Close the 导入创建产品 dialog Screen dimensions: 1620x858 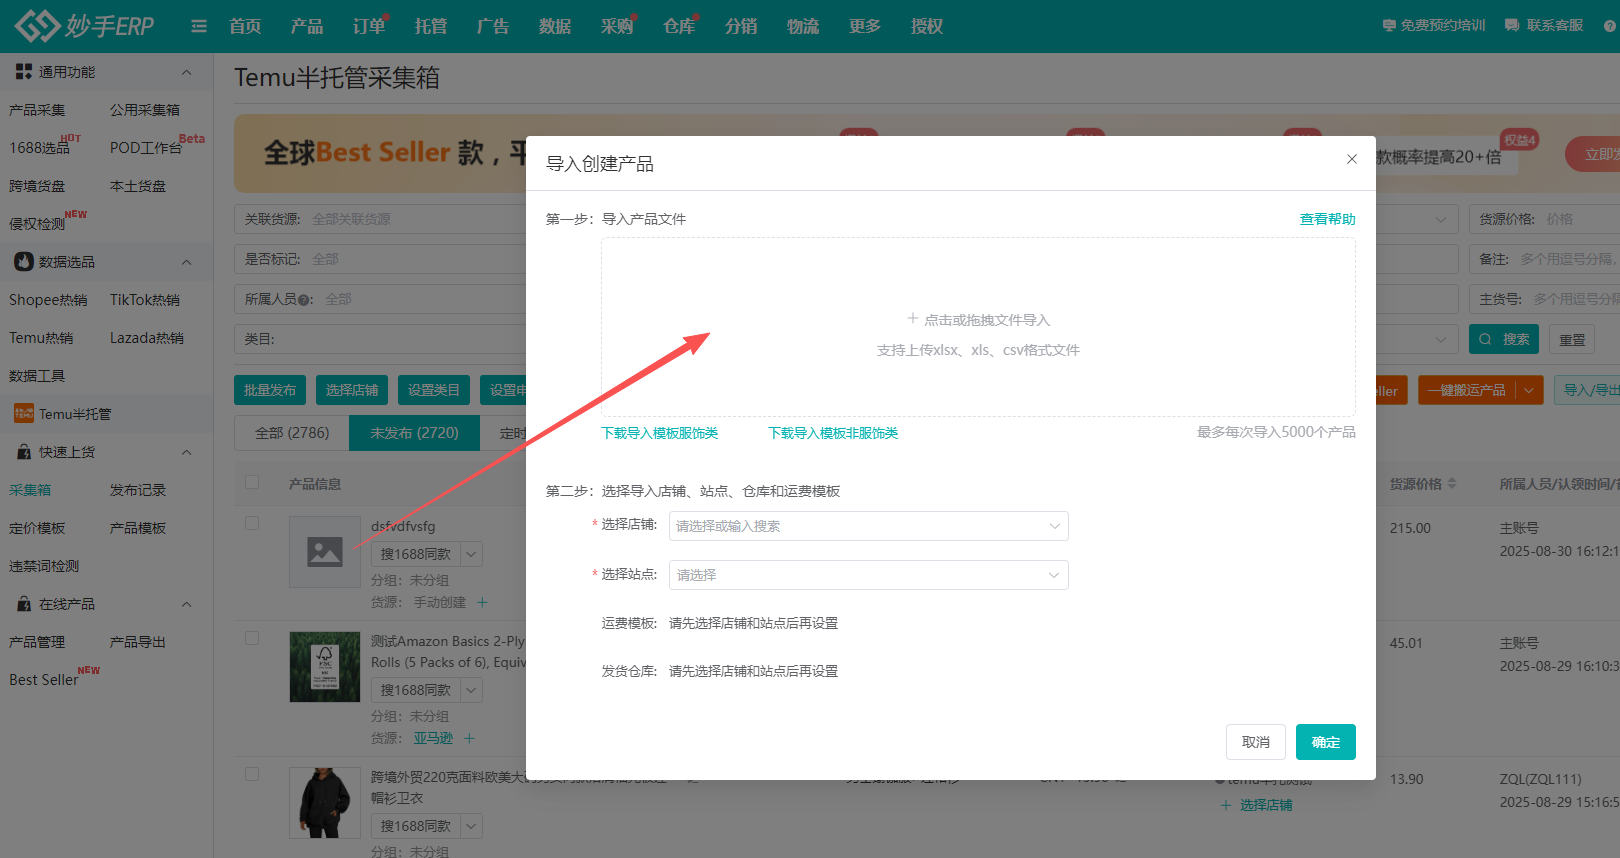click(x=1352, y=159)
